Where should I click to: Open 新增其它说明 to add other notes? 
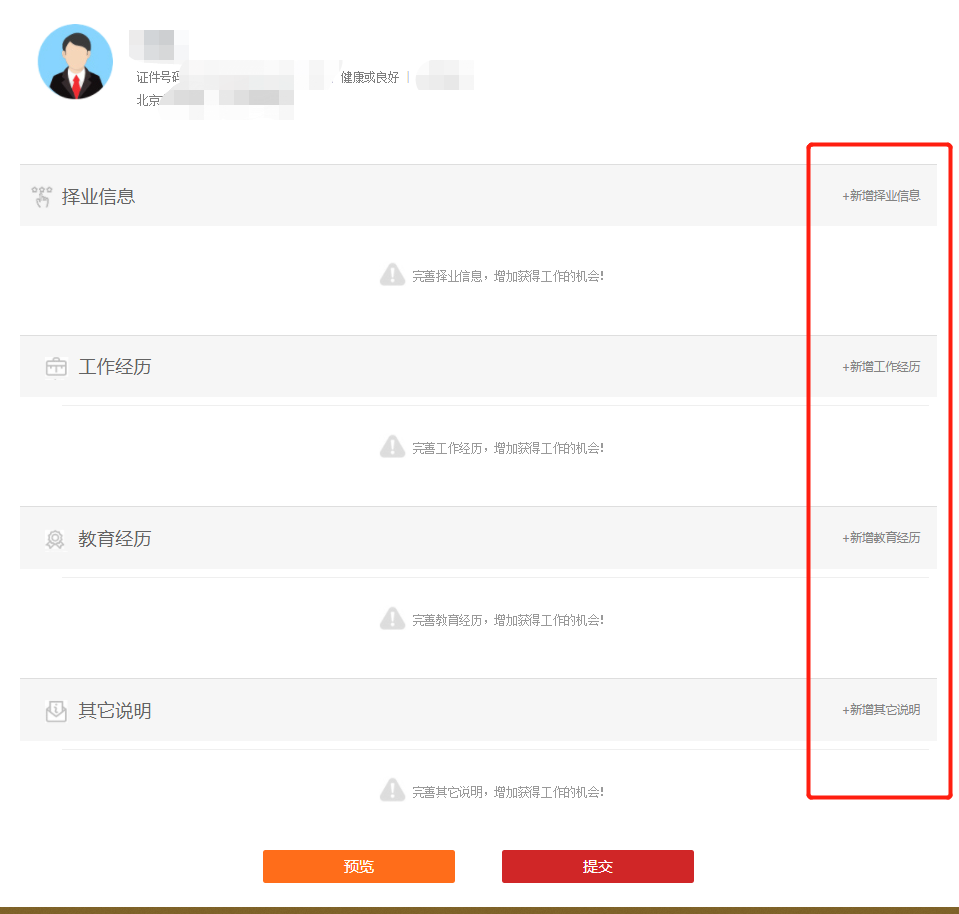click(x=877, y=709)
